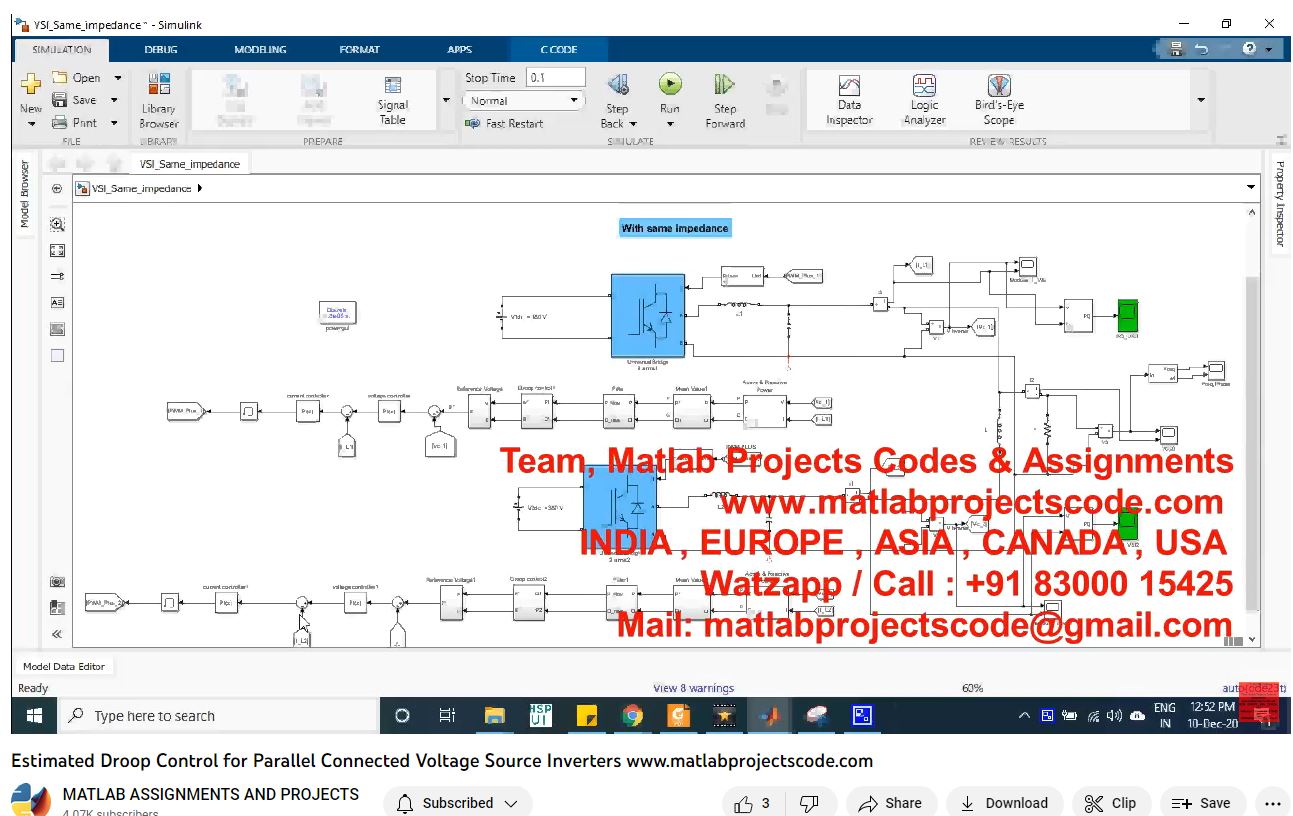Click Fit to View in canvas palette
Image resolution: width=1293 pixels, height=816 pixels.
57,251
